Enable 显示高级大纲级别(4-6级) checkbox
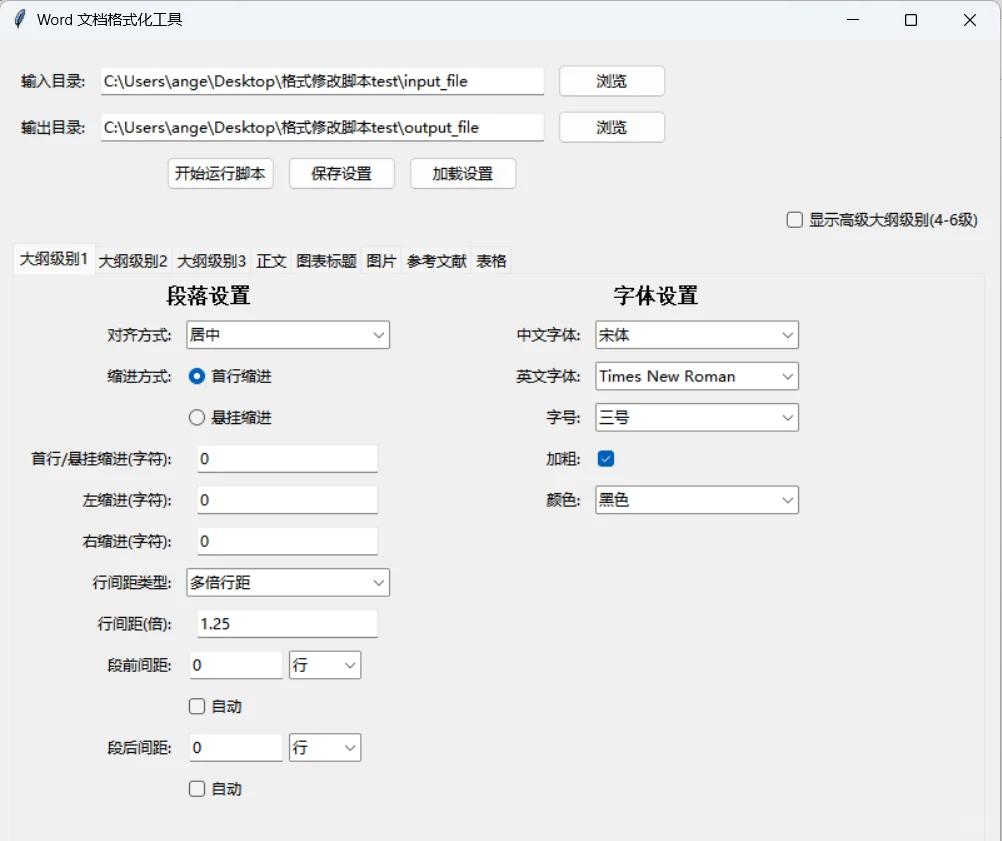 tap(795, 219)
